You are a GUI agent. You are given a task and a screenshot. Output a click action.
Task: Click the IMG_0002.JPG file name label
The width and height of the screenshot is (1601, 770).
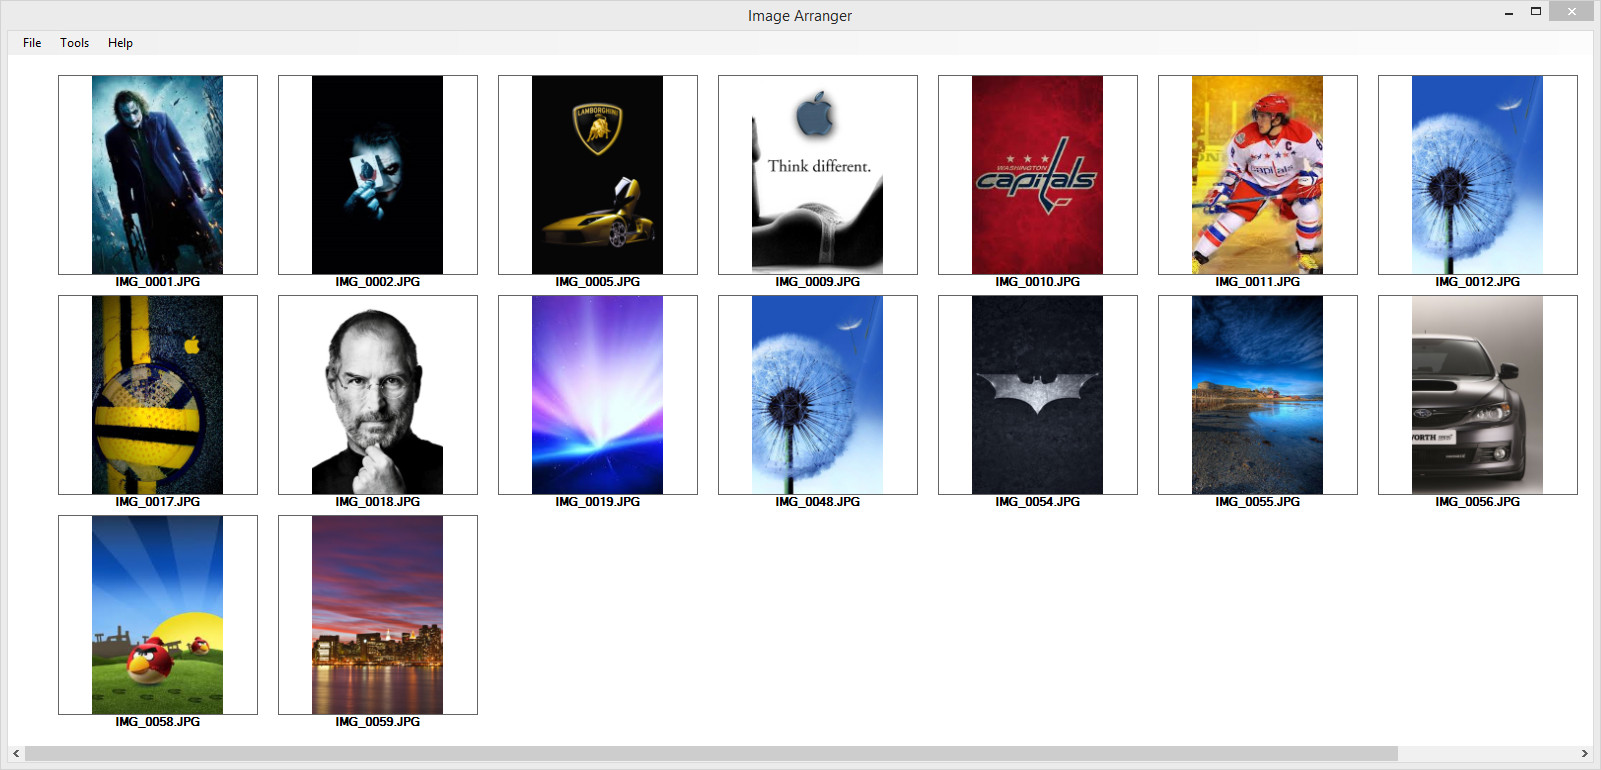point(378,282)
